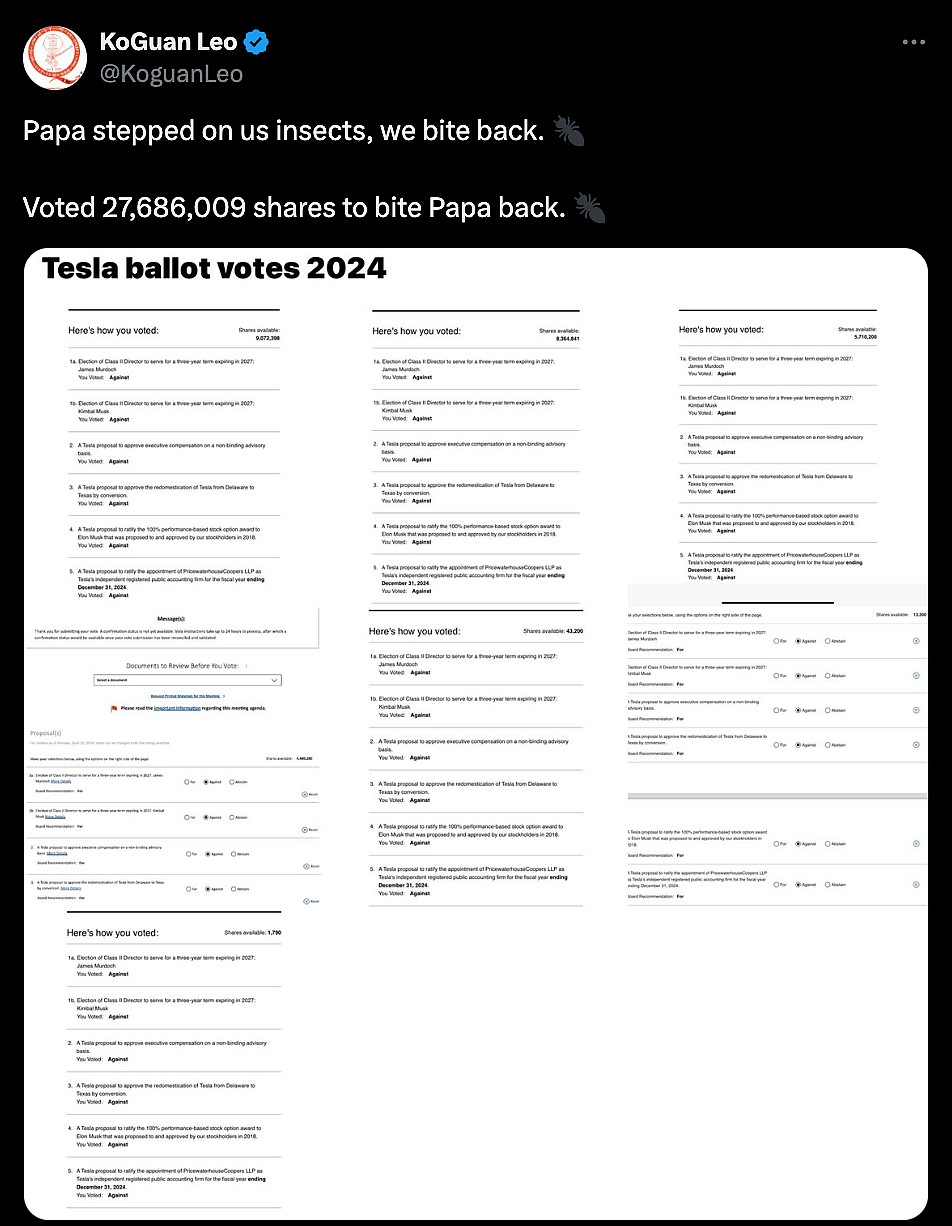
Task: Click the blue verified badge next to KoGuan Leo
Action: click(257, 42)
